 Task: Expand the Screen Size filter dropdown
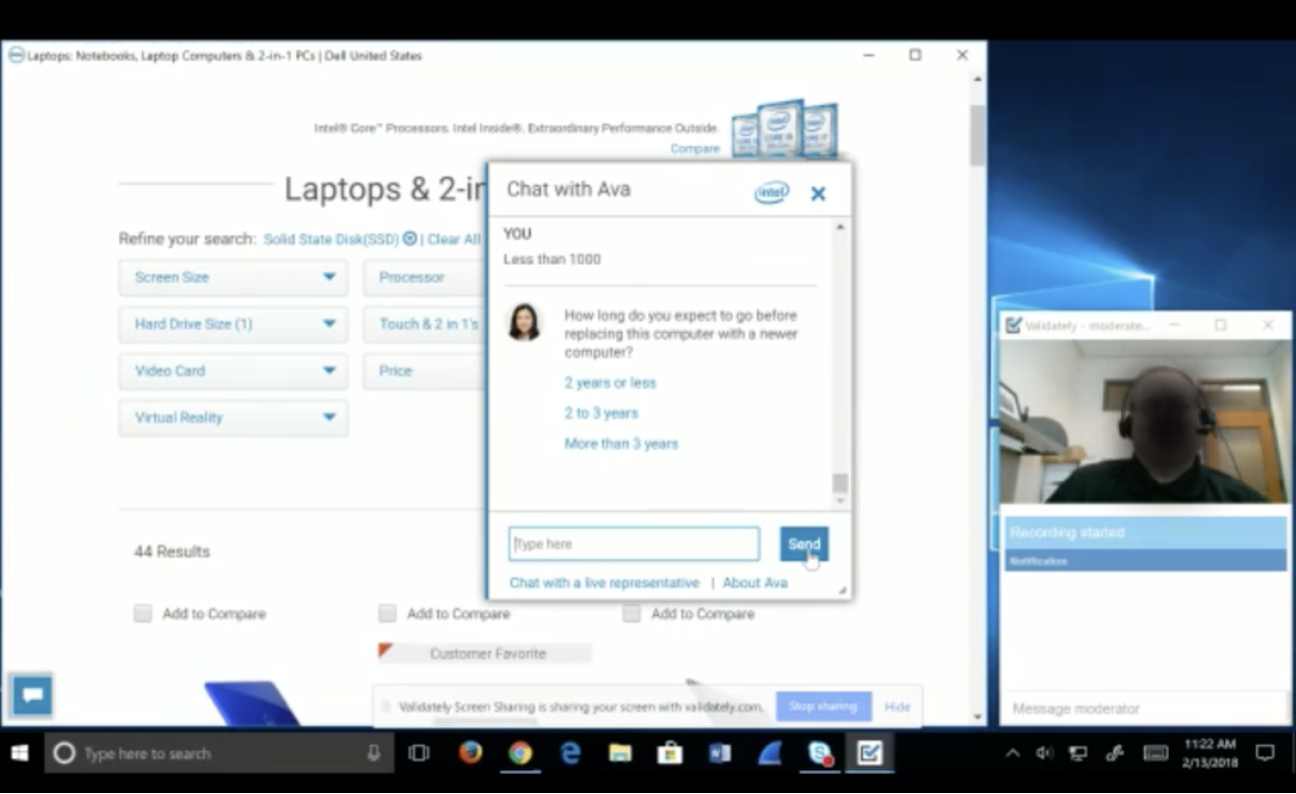[233, 277]
